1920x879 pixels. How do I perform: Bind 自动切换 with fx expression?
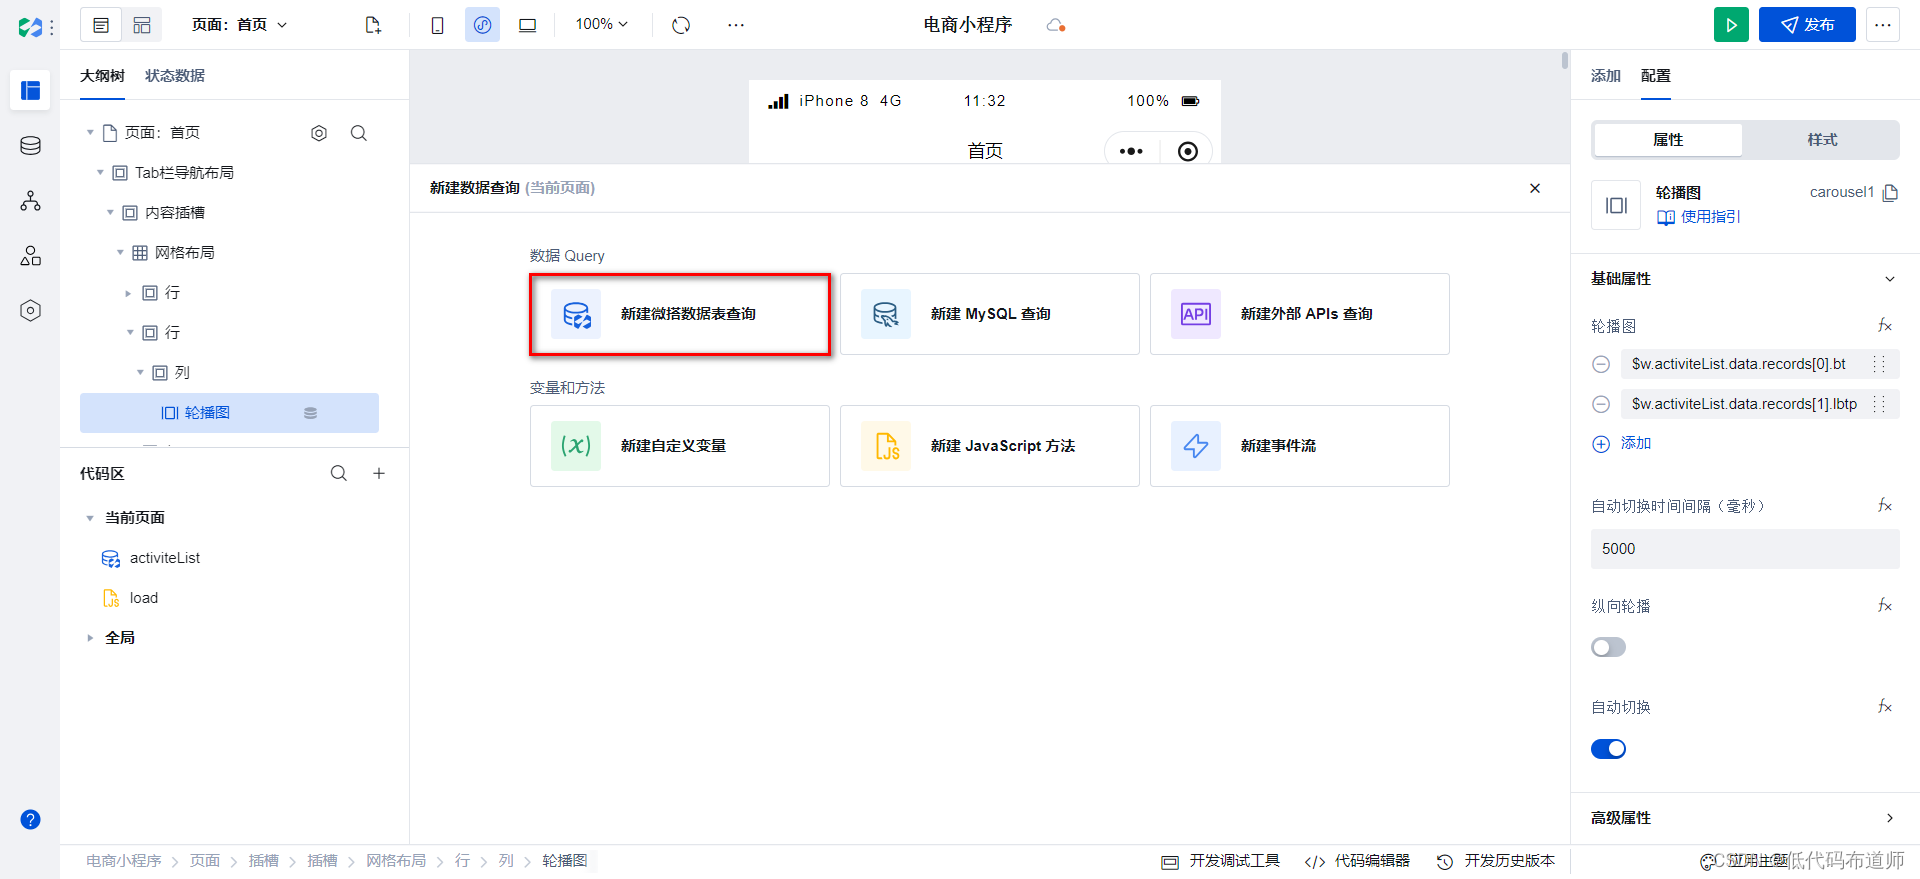1885,707
